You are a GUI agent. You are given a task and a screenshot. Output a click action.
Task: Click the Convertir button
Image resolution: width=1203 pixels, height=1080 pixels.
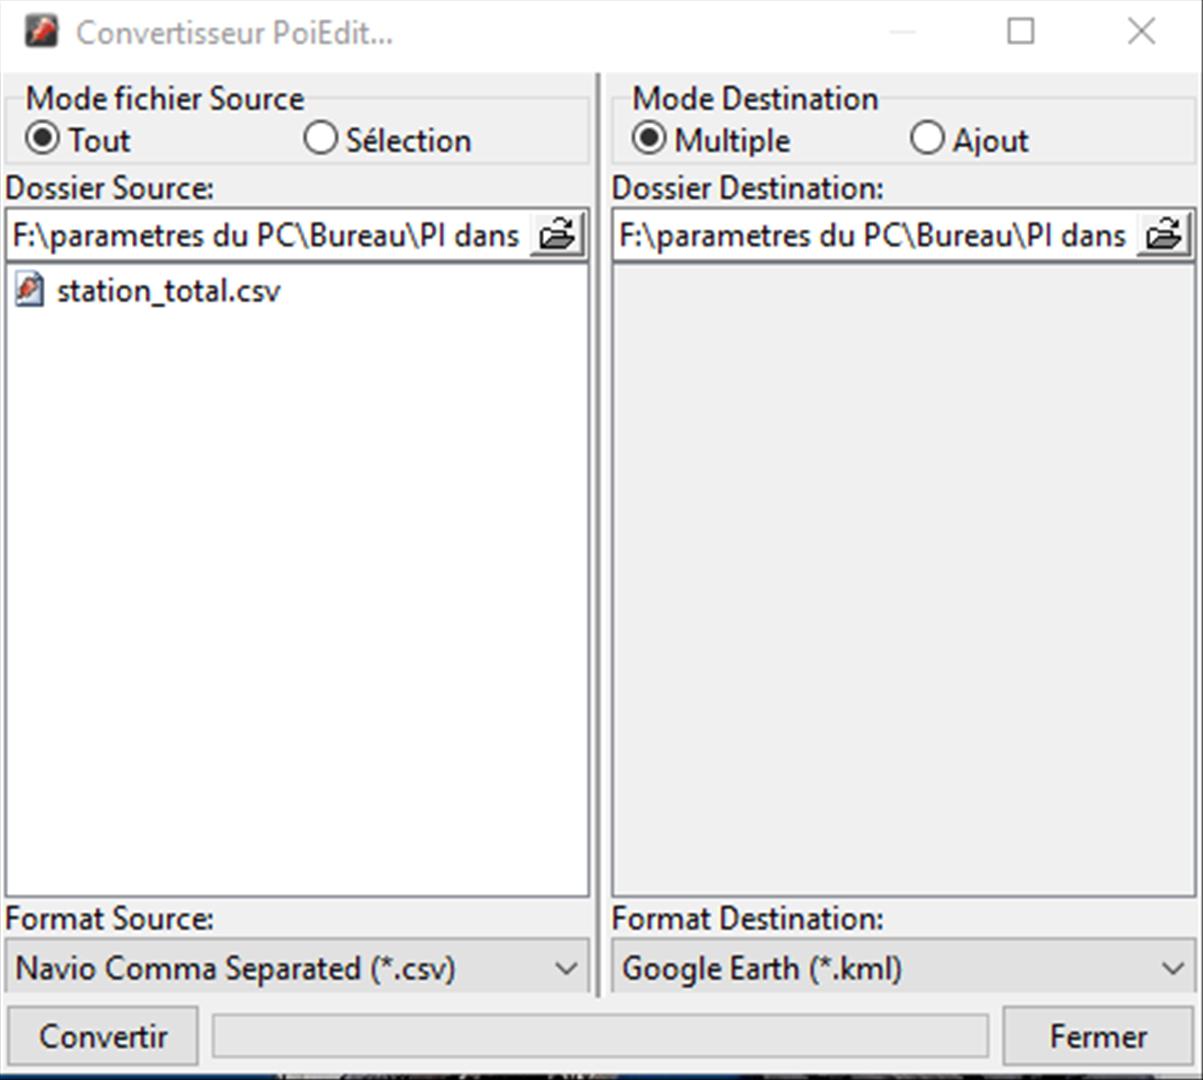[103, 1036]
